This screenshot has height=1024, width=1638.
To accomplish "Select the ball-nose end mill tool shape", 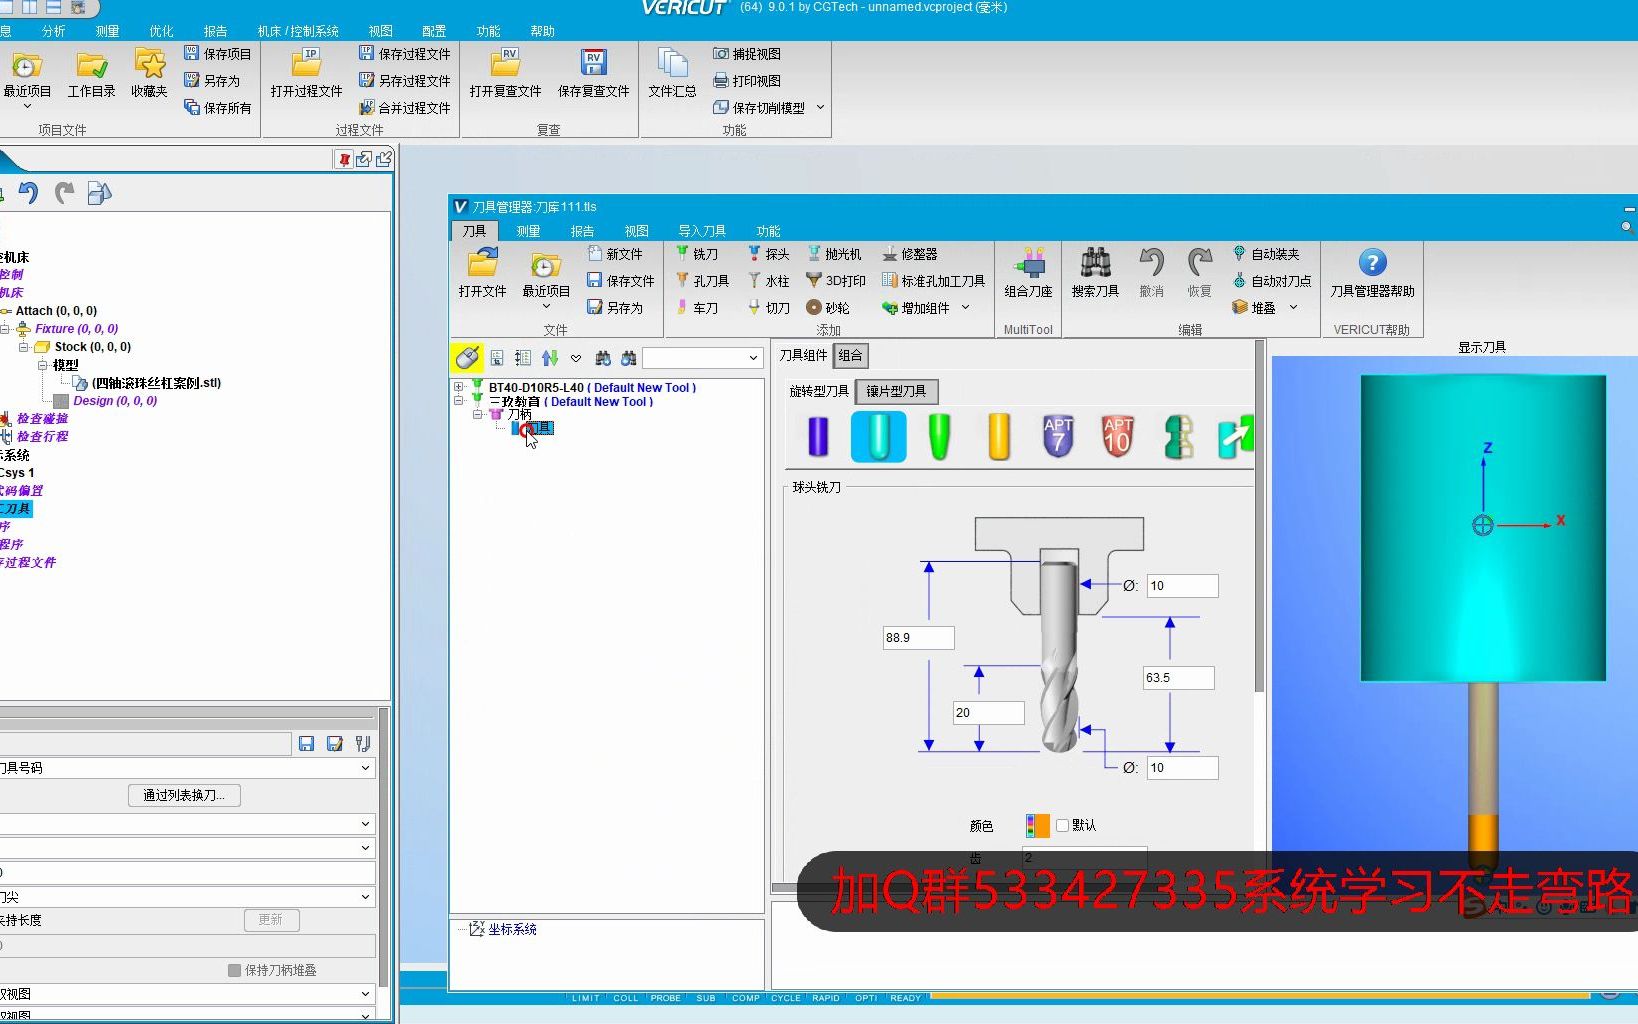I will coord(879,437).
